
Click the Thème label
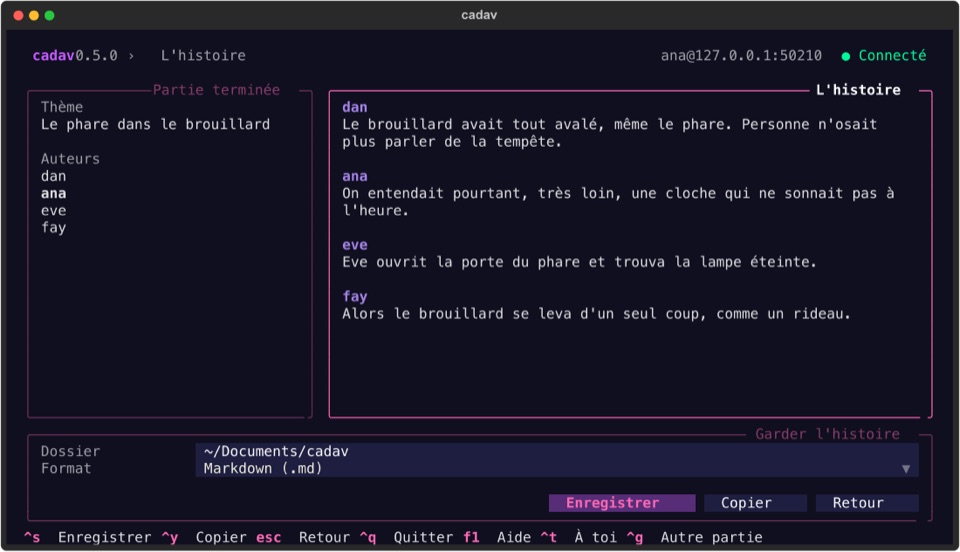point(62,107)
